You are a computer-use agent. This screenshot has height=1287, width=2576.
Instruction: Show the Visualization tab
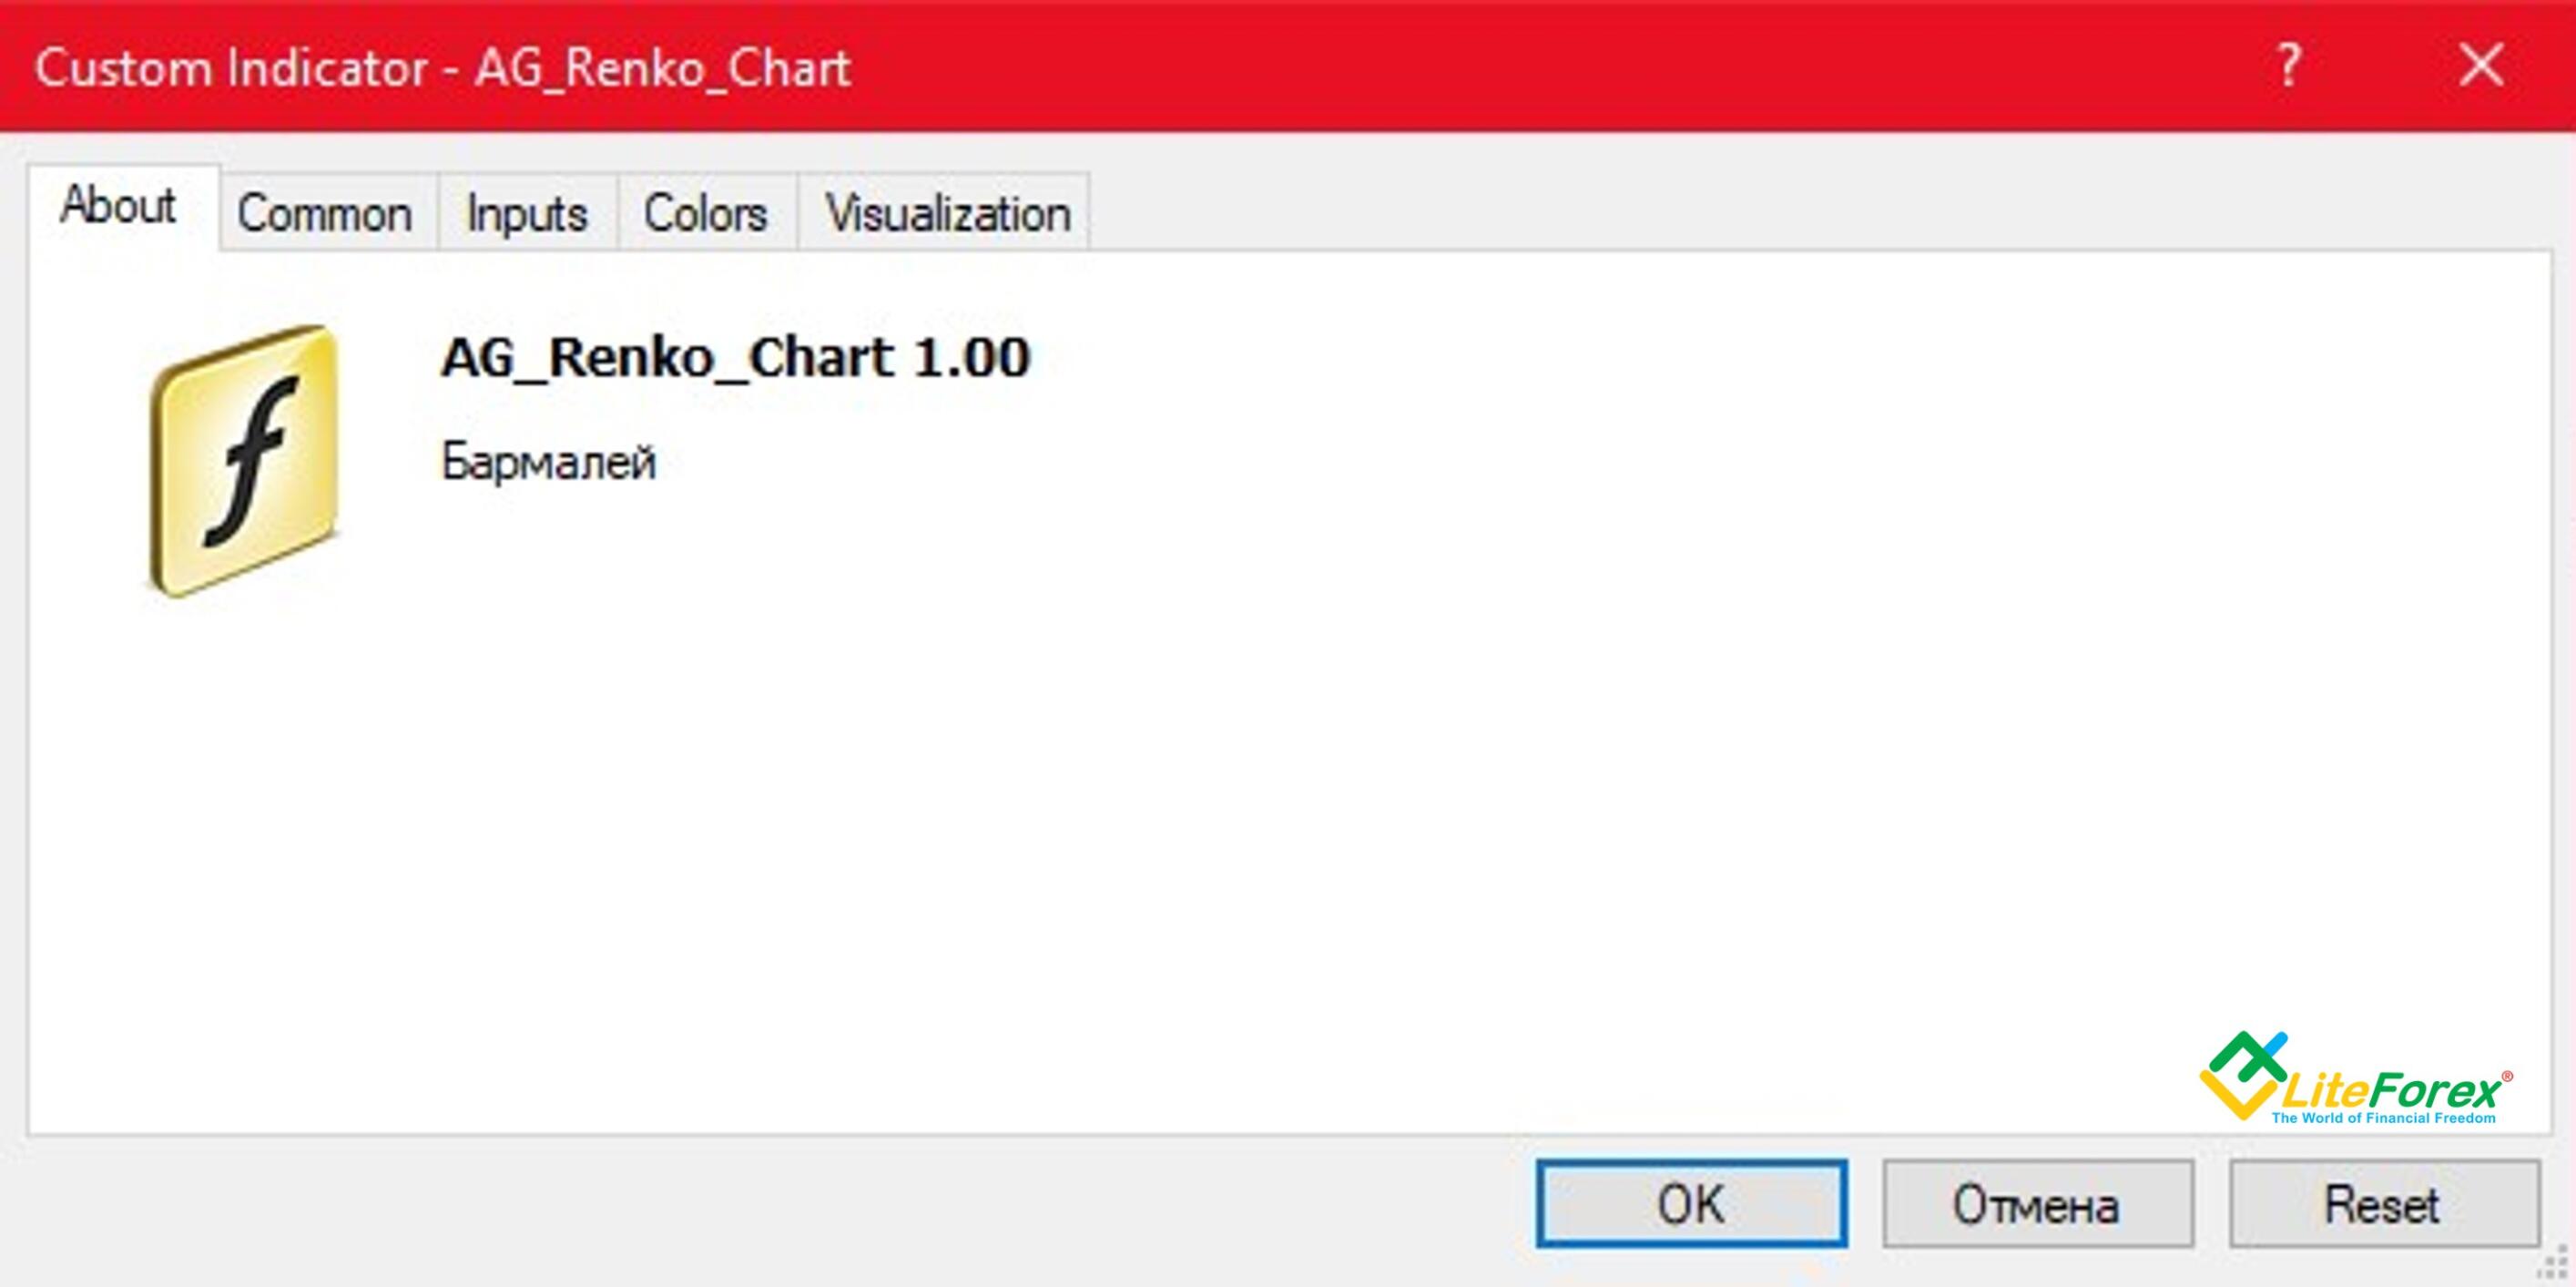[947, 214]
